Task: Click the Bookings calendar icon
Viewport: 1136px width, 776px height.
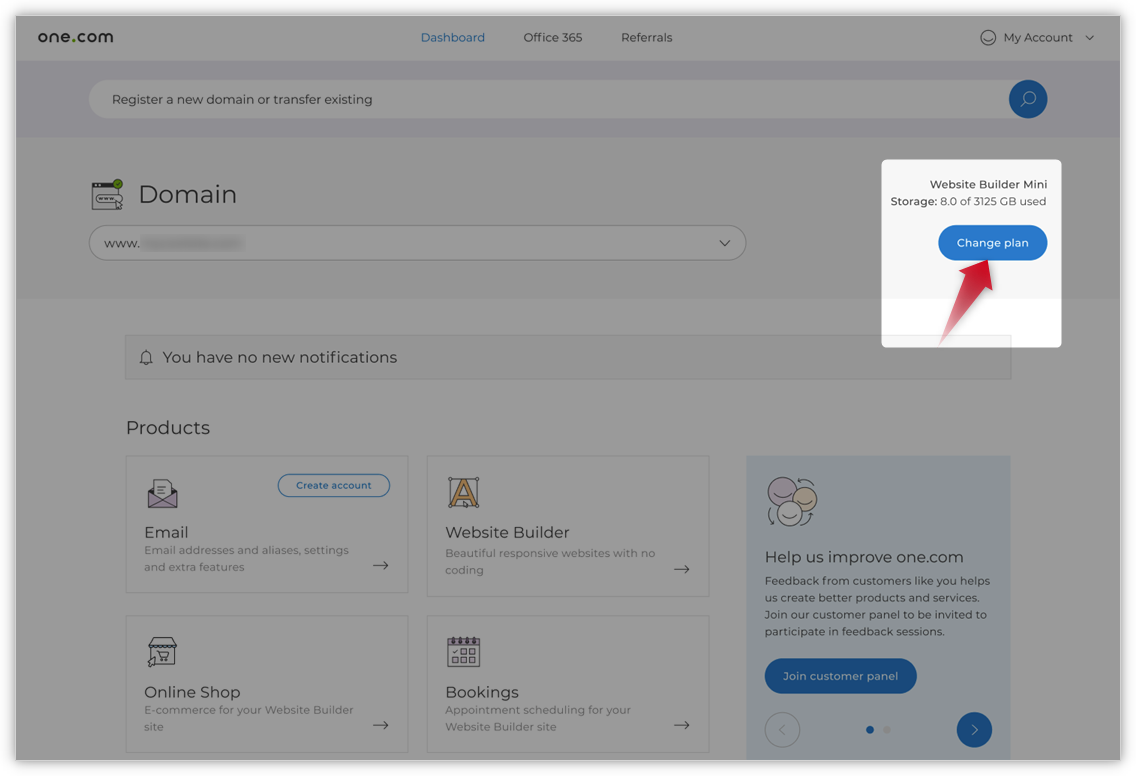Action: [463, 652]
